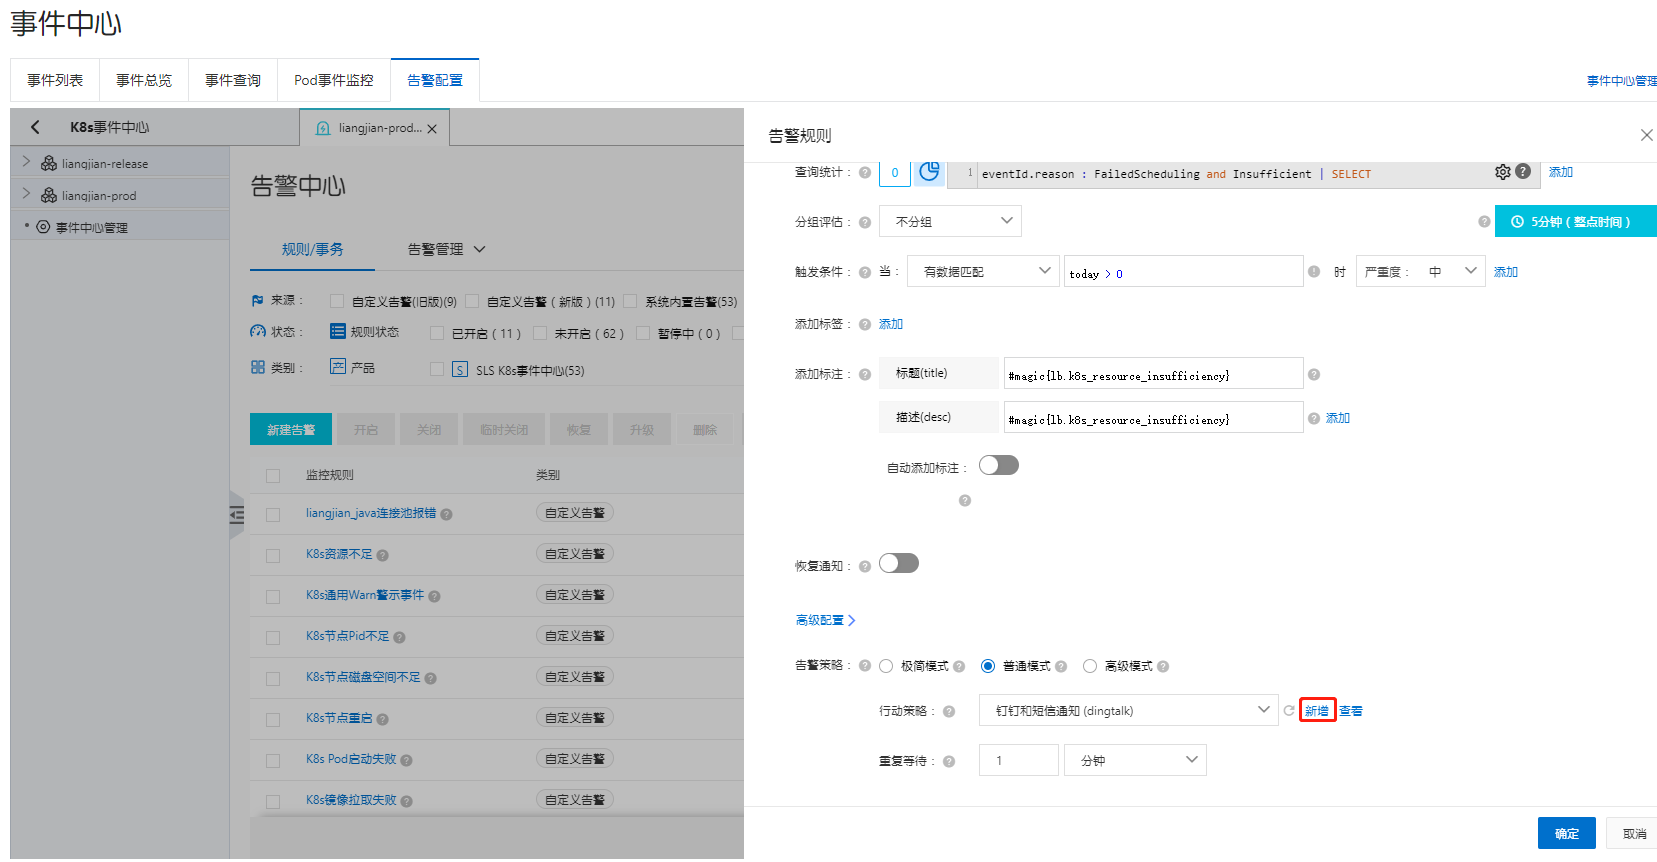Open the Pod事件监控 tab
1657x862 pixels.
pyautogui.click(x=333, y=80)
